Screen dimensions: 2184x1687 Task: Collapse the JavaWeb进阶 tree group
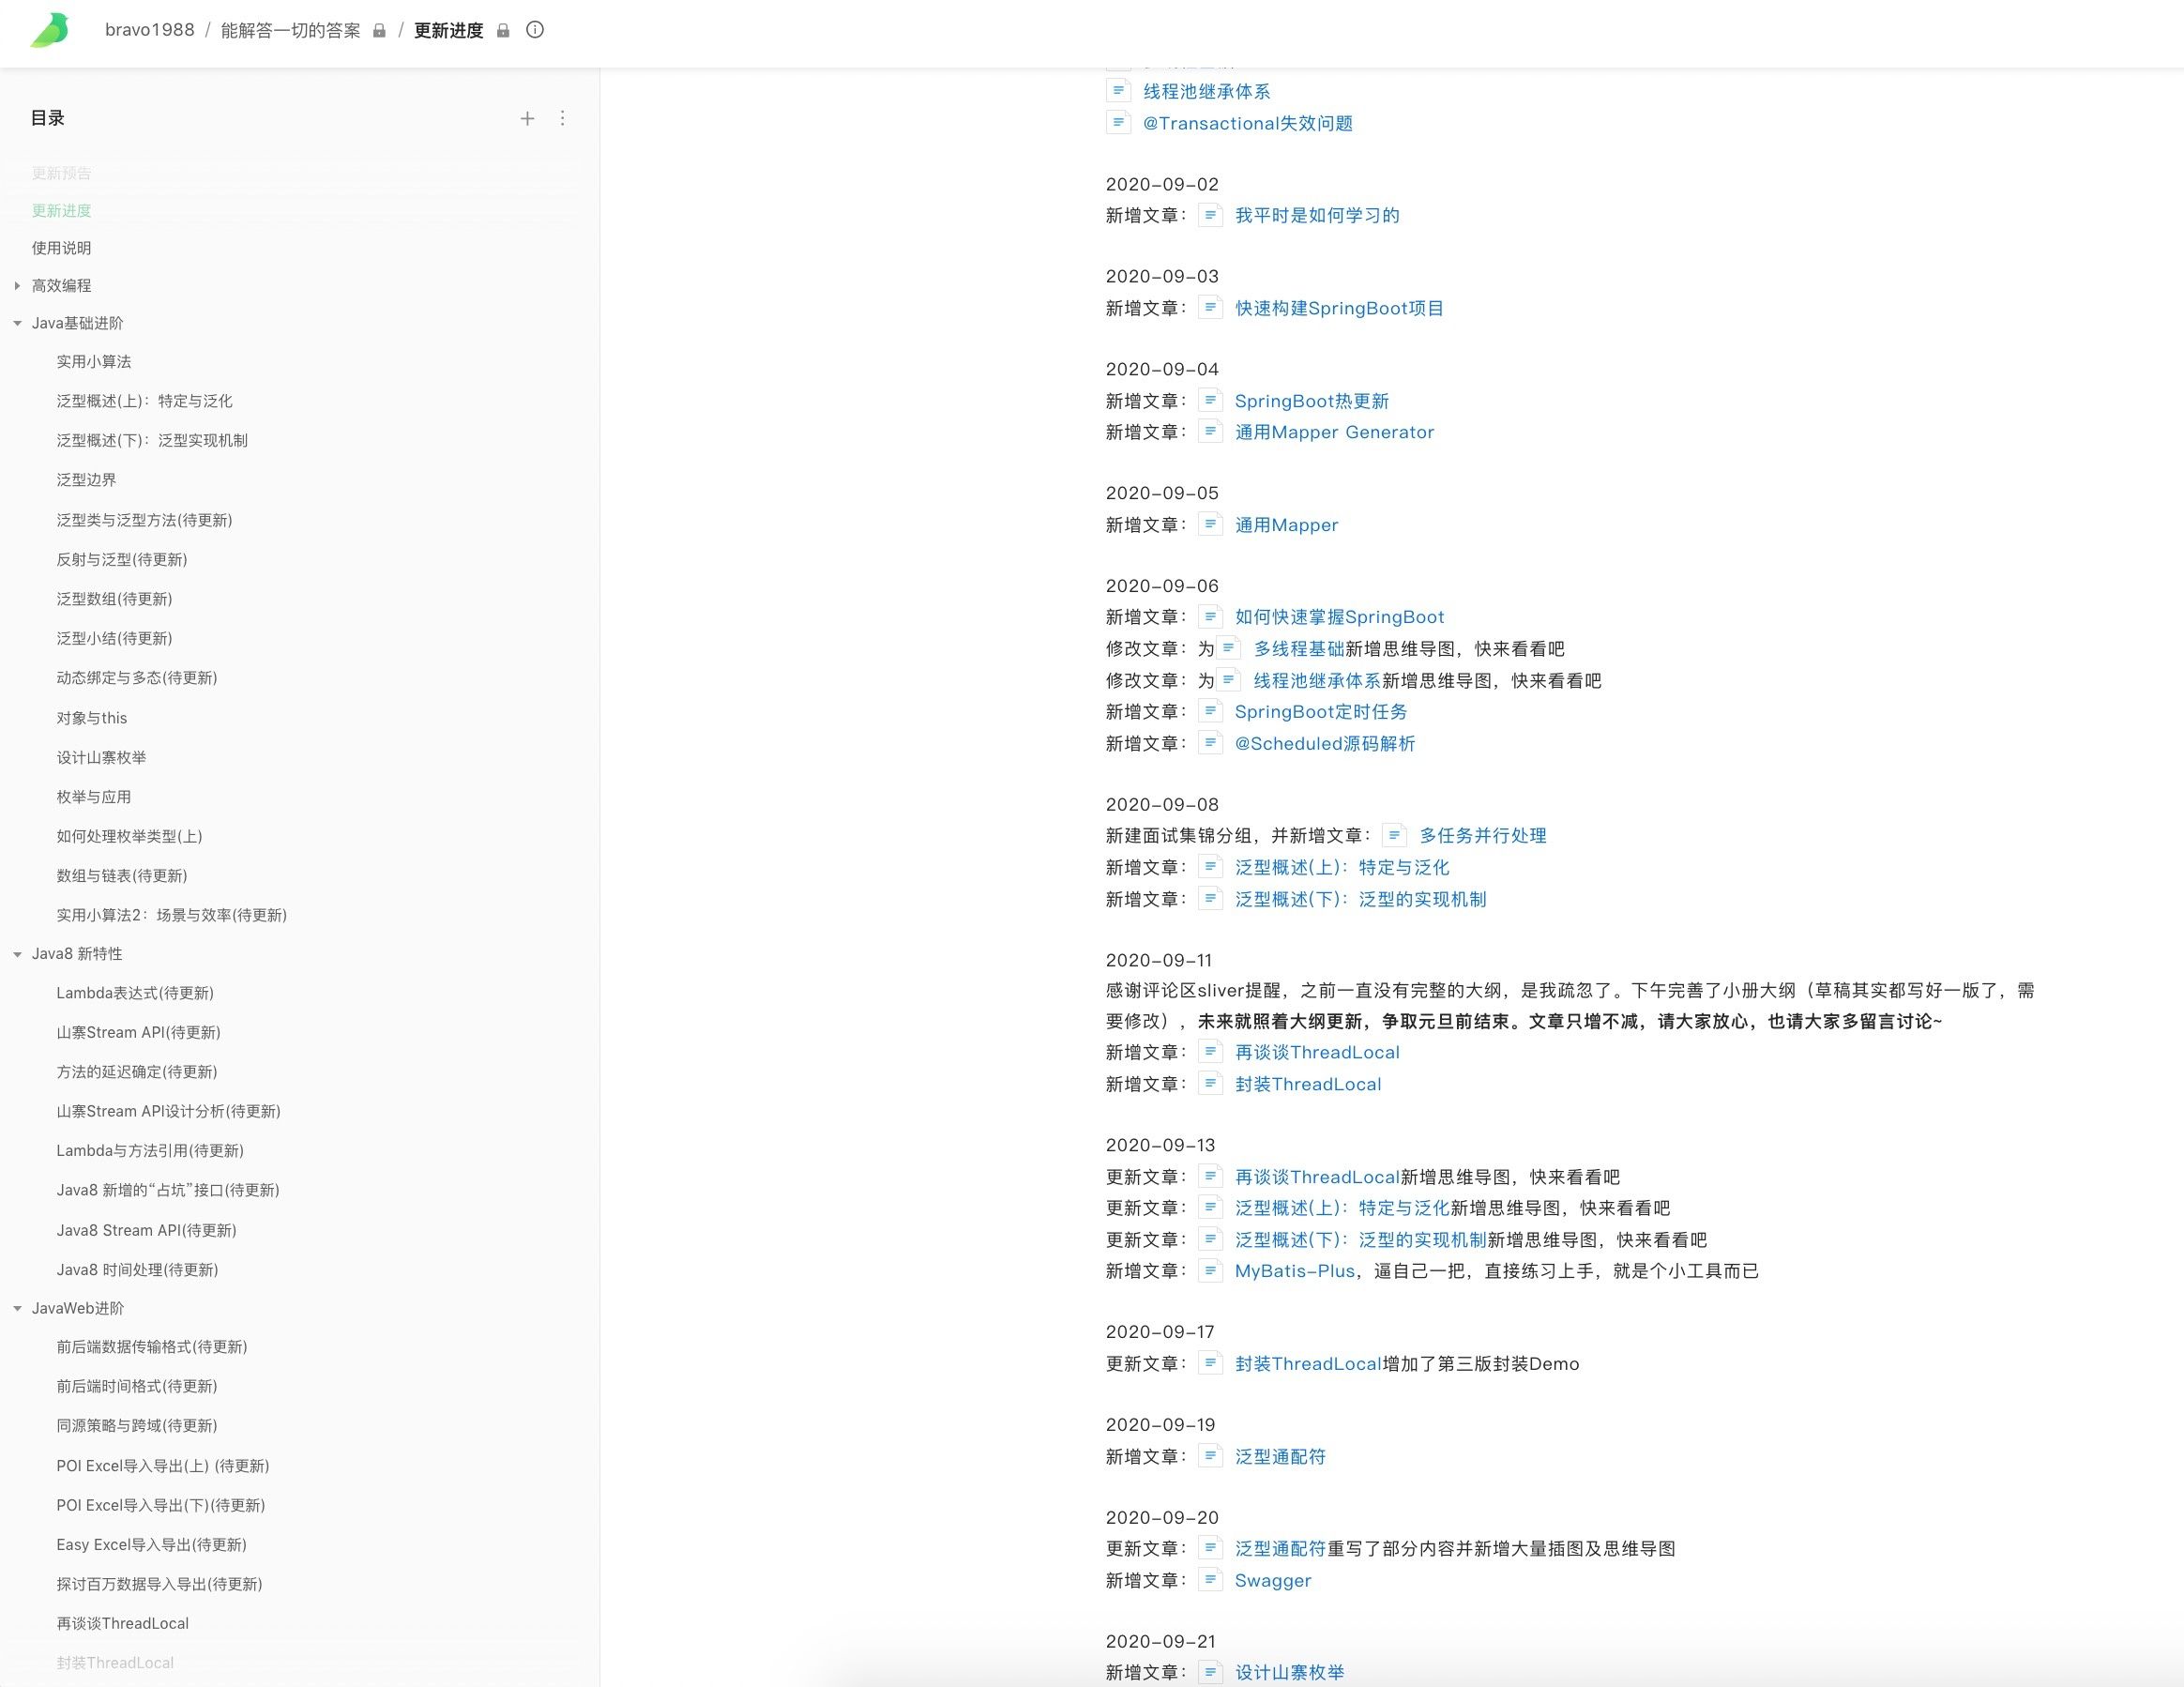point(17,1308)
